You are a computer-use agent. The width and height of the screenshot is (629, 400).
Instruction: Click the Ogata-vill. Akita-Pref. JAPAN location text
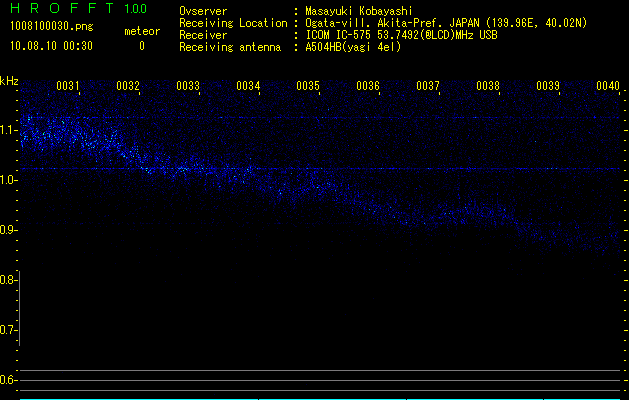446,23
